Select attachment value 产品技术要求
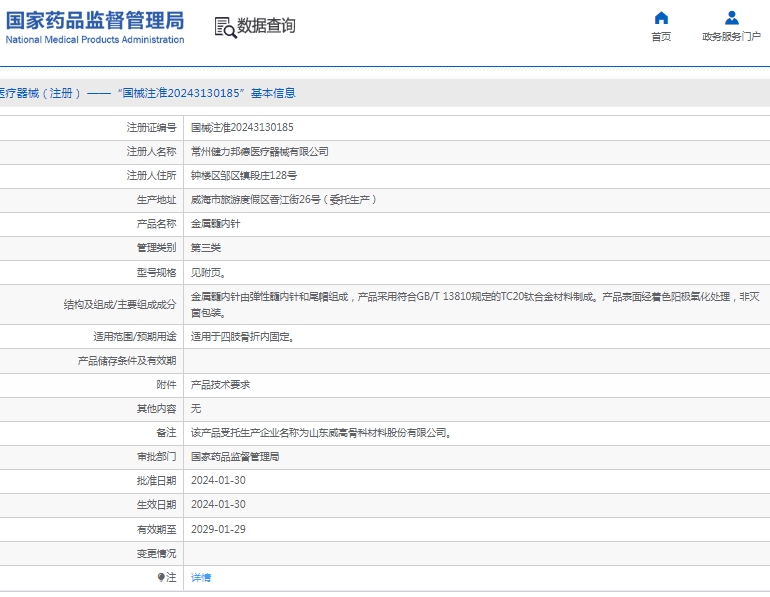Image resolution: width=770 pixels, height=597 pixels. point(220,385)
